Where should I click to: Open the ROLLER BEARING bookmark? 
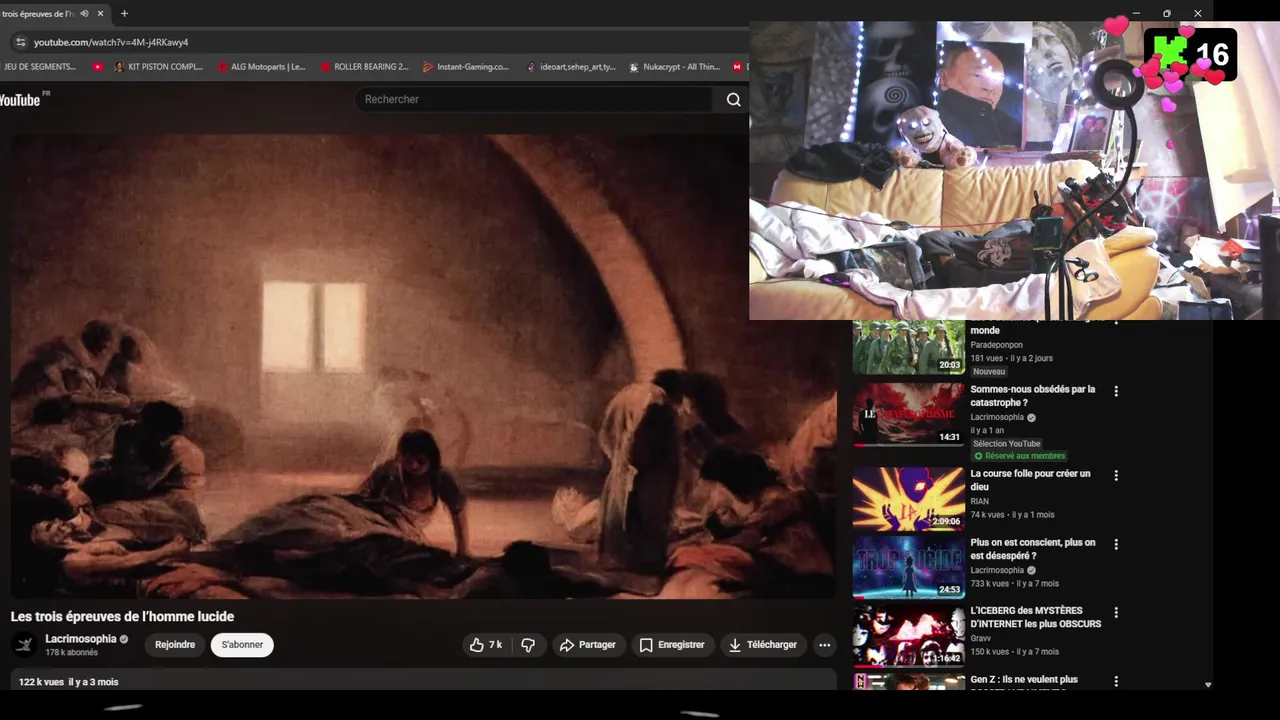tap(364, 67)
